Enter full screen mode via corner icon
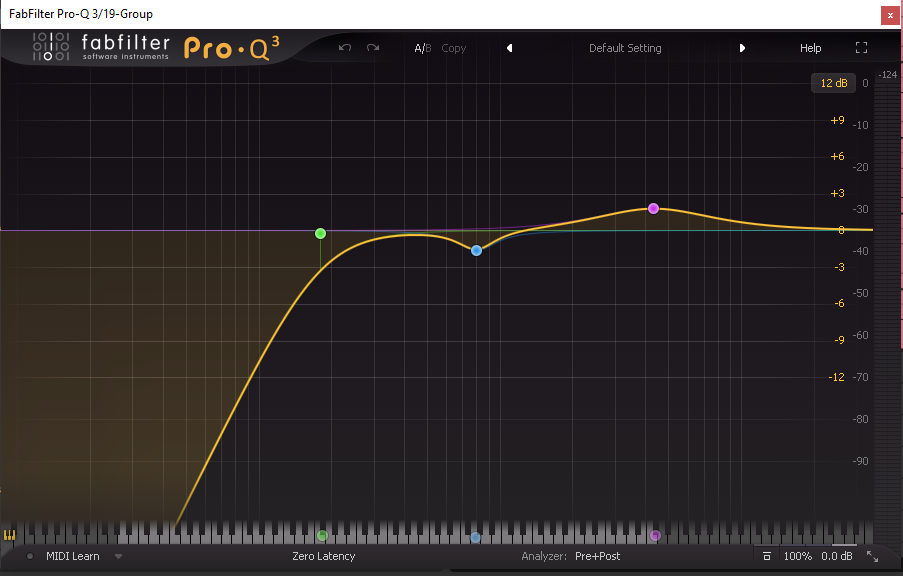 (861, 48)
